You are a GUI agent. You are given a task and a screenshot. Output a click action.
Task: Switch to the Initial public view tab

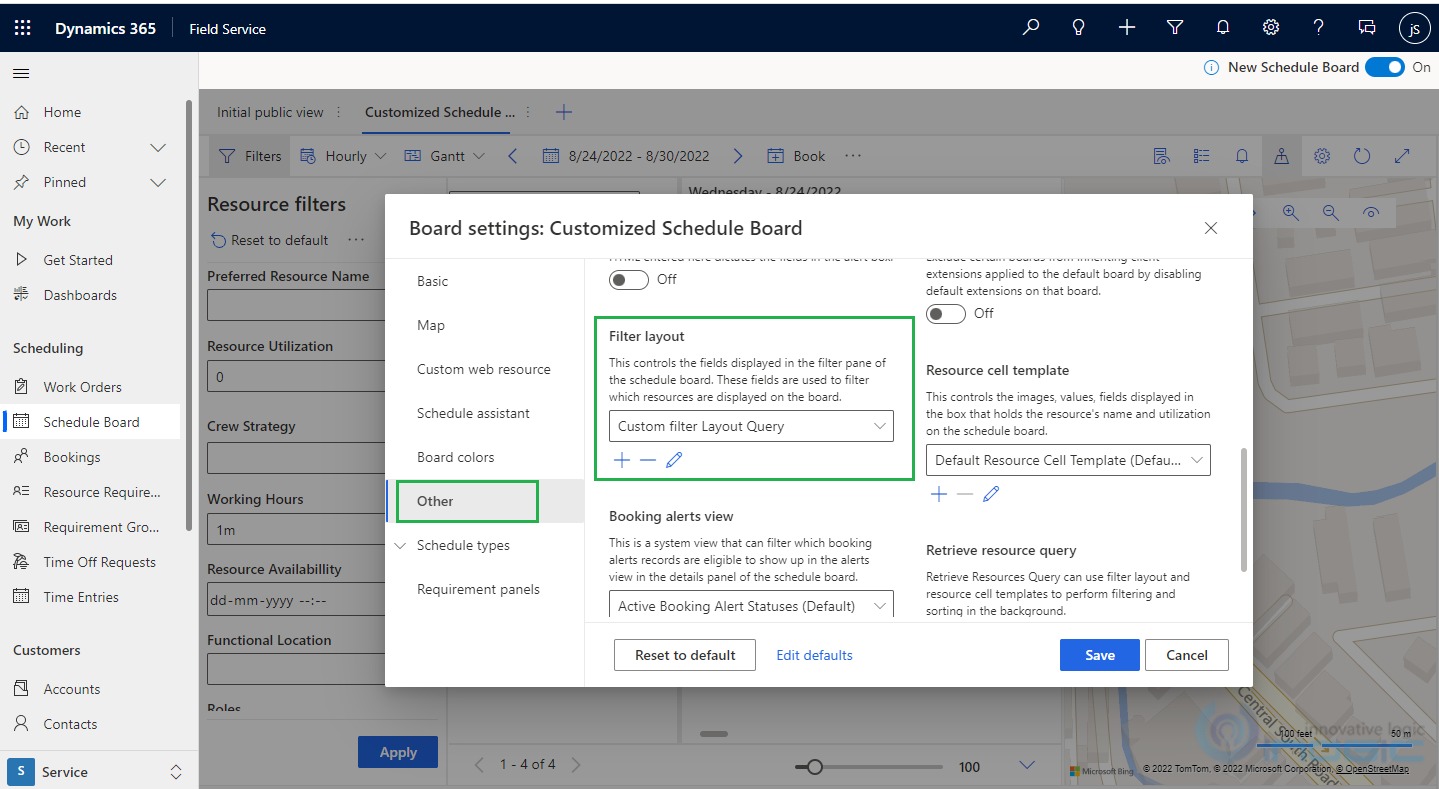pyautogui.click(x=268, y=112)
